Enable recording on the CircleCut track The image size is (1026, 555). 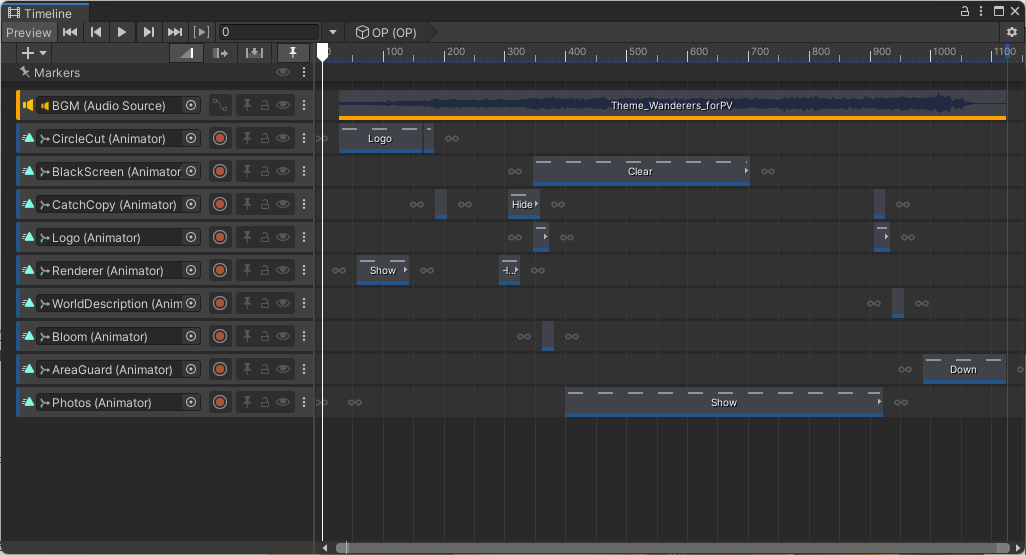pos(220,138)
